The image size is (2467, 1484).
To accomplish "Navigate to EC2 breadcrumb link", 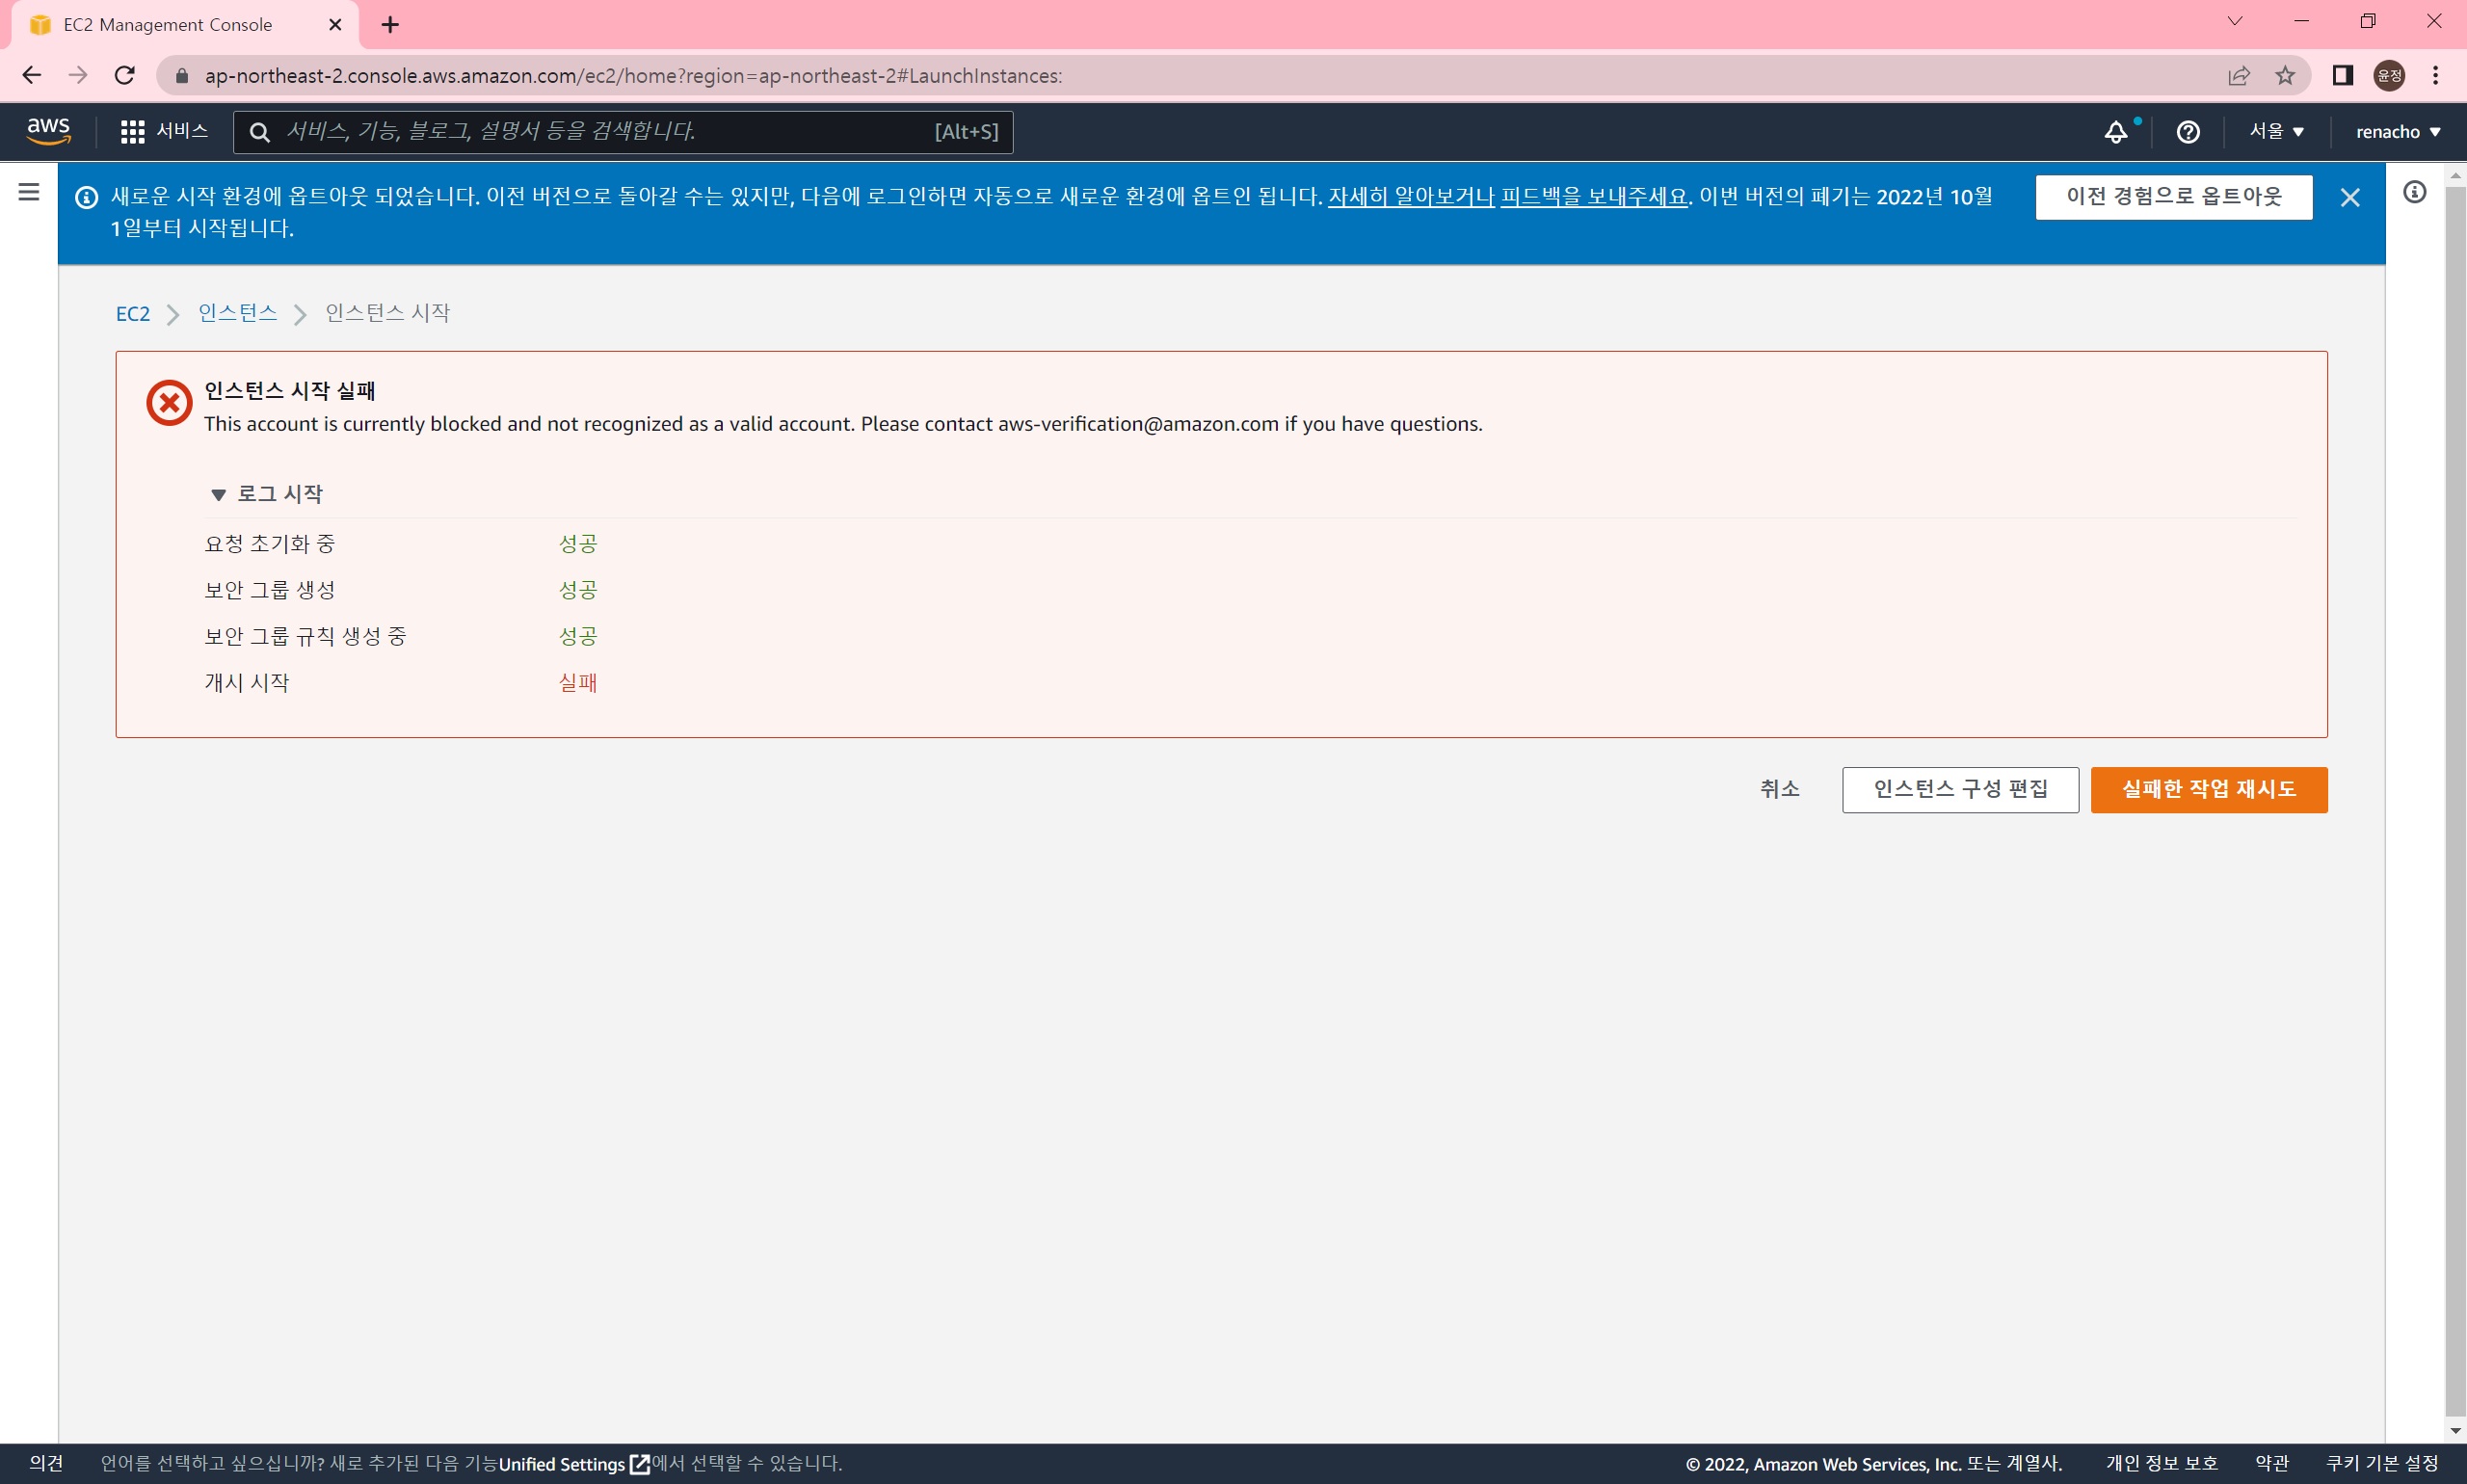I will point(133,314).
